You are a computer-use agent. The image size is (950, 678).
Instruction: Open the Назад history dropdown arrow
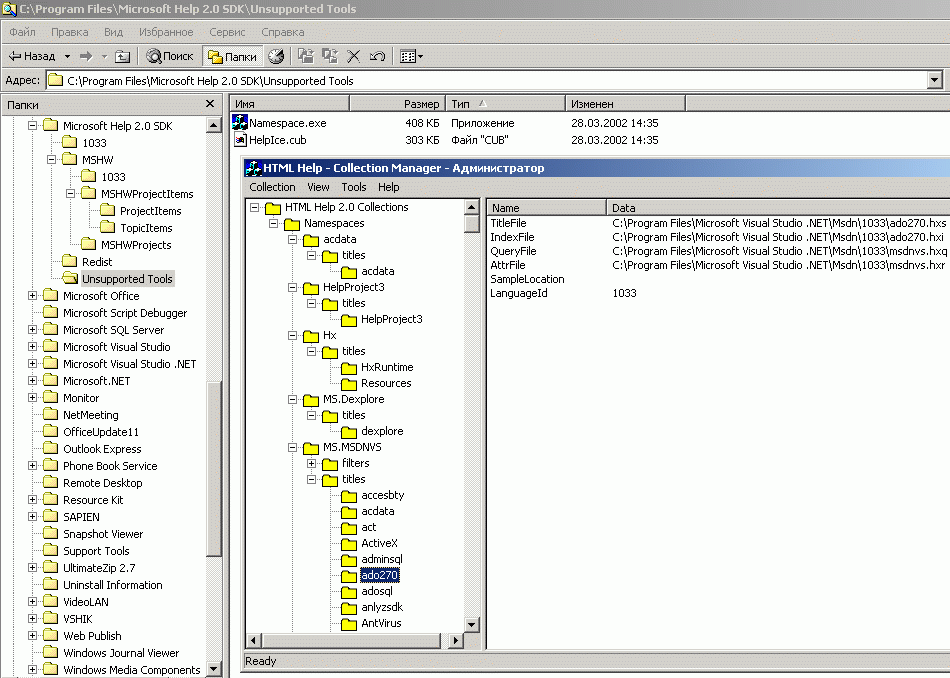67,56
